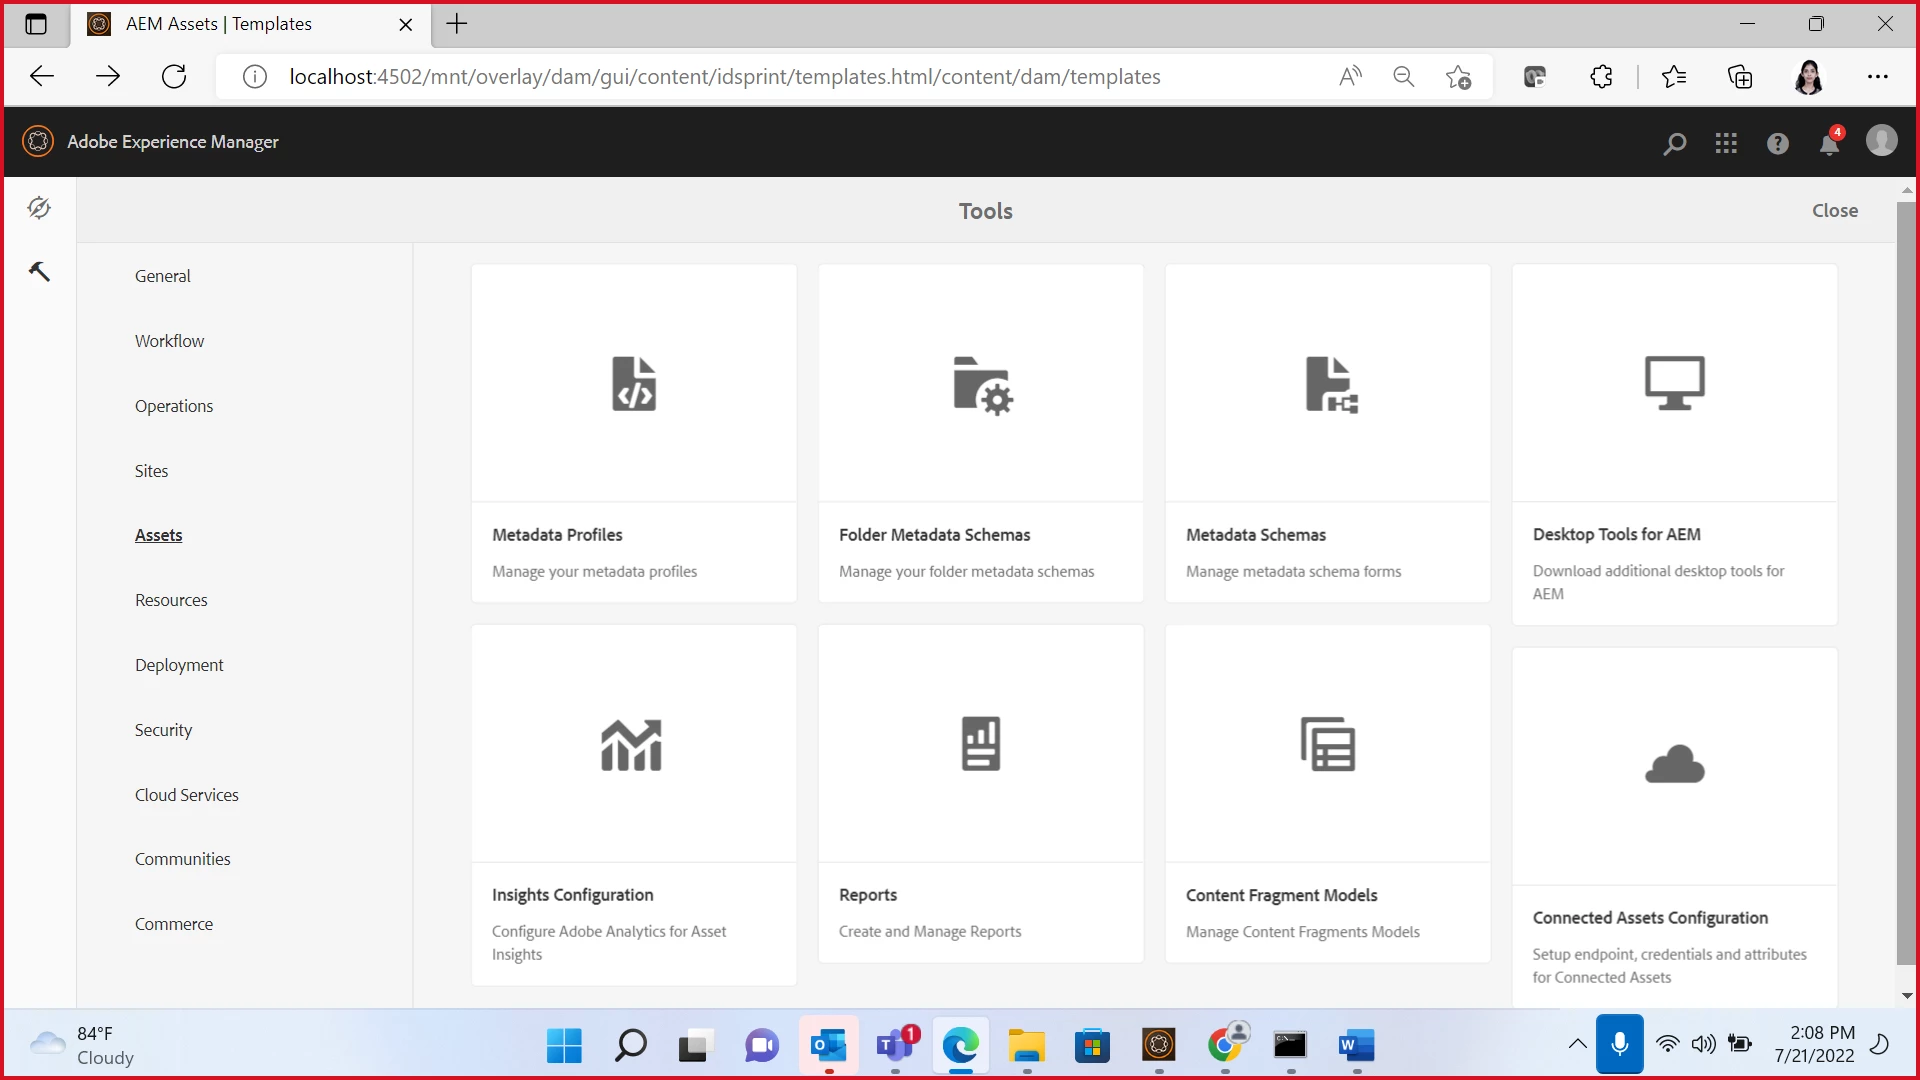This screenshot has width=1920, height=1080.
Task: Click the Content Fragment Models title
Action: click(x=1281, y=895)
